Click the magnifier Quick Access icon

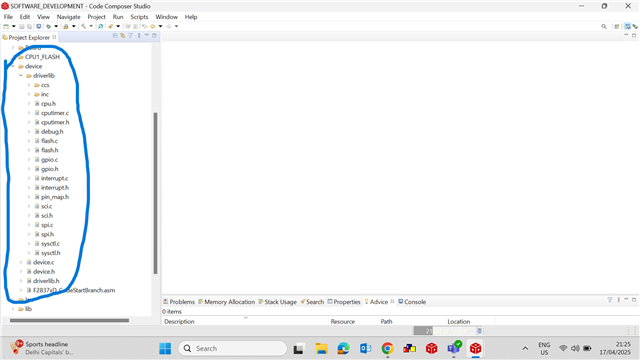[x=604, y=26]
